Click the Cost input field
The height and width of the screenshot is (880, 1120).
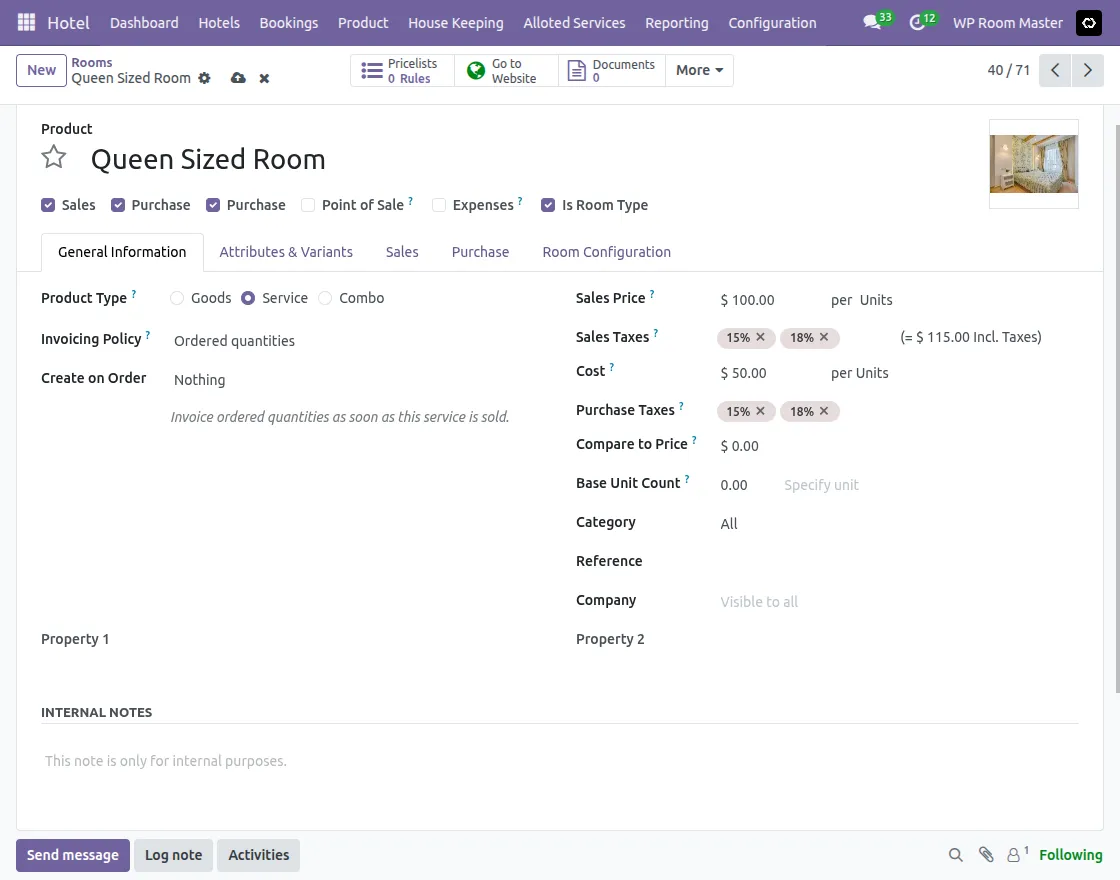click(768, 373)
